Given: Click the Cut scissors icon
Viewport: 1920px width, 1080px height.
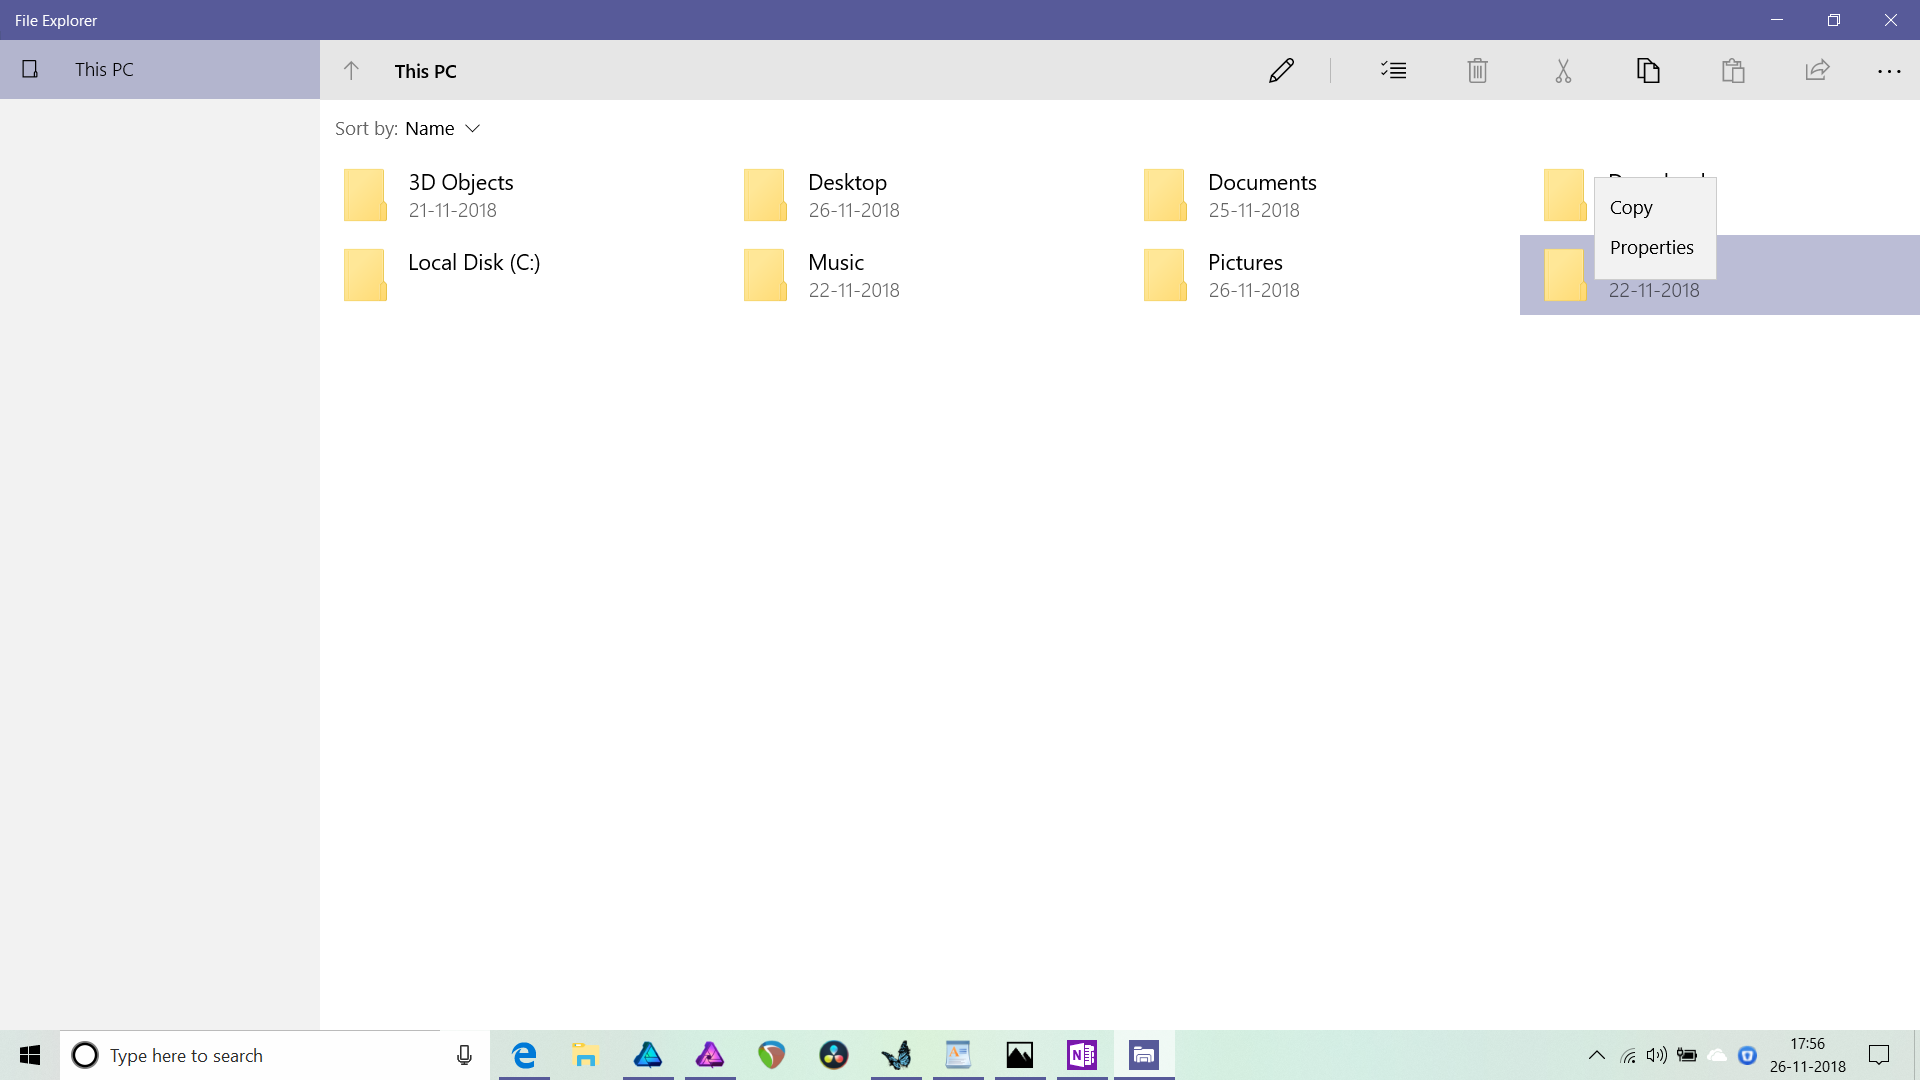Looking at the screenshot, I should 1563,70.
